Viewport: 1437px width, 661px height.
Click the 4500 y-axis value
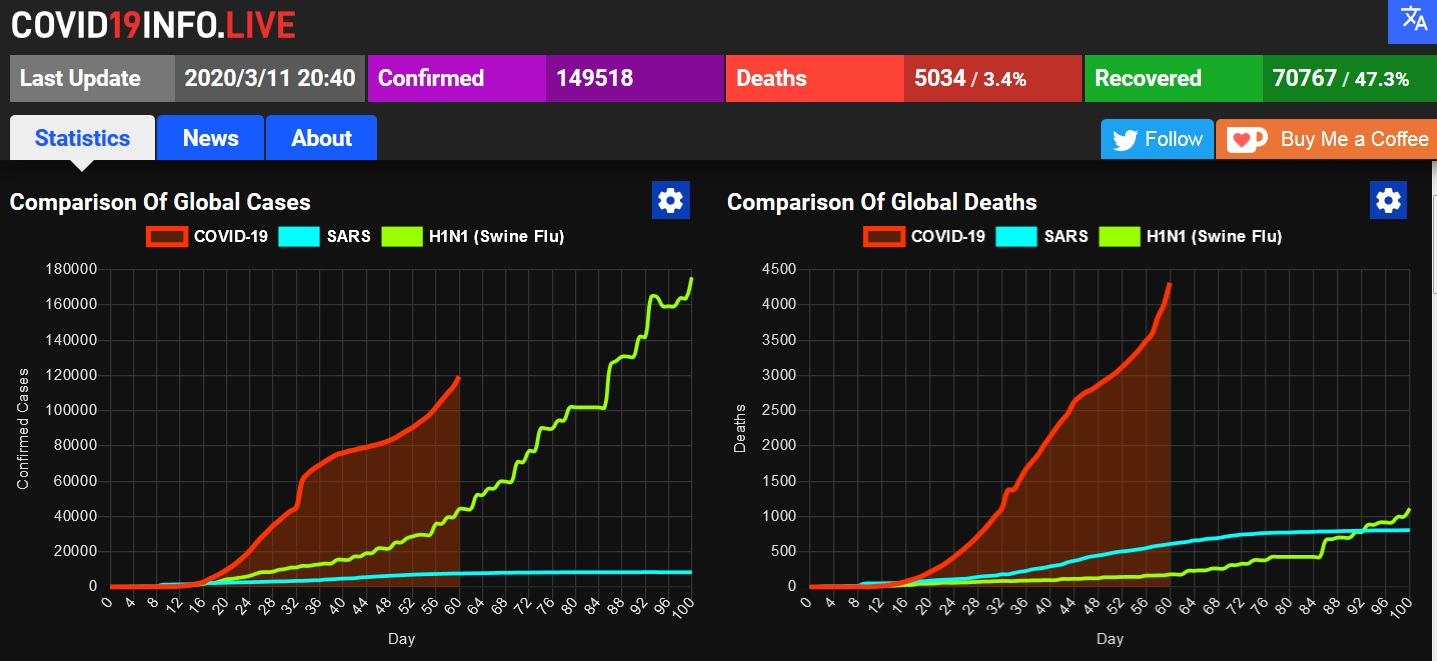coord(779,269)
